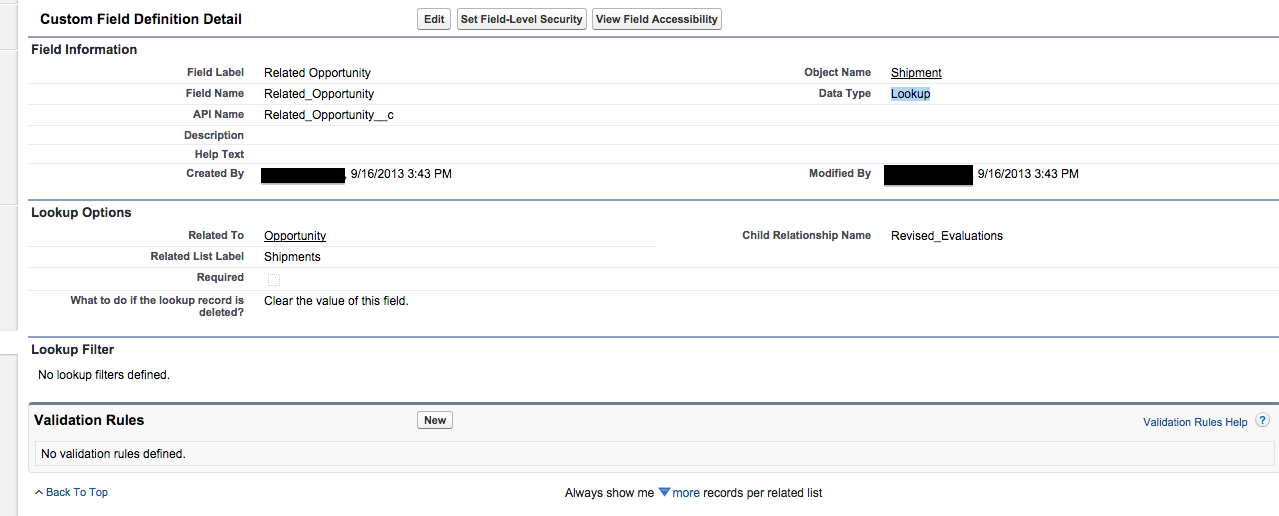The image size is (1279, 516).
Task: Create a New validation rule
Action: tap(435, 420)
